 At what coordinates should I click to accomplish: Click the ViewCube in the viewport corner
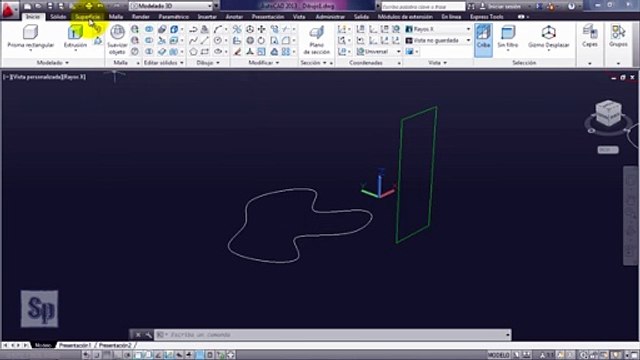608,113
